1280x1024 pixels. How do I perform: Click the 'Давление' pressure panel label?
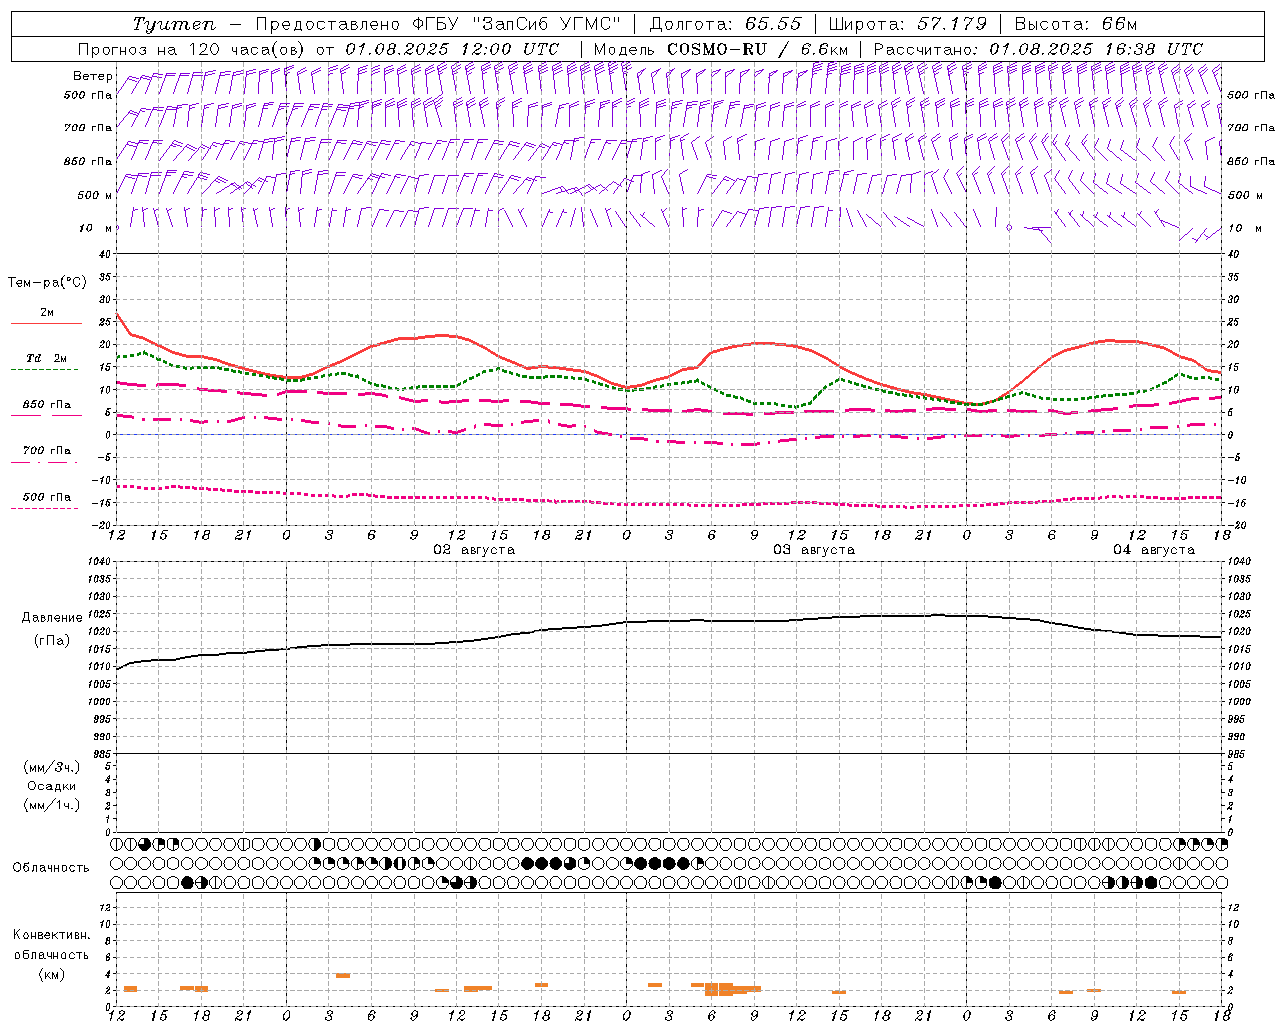coord(52,618)
